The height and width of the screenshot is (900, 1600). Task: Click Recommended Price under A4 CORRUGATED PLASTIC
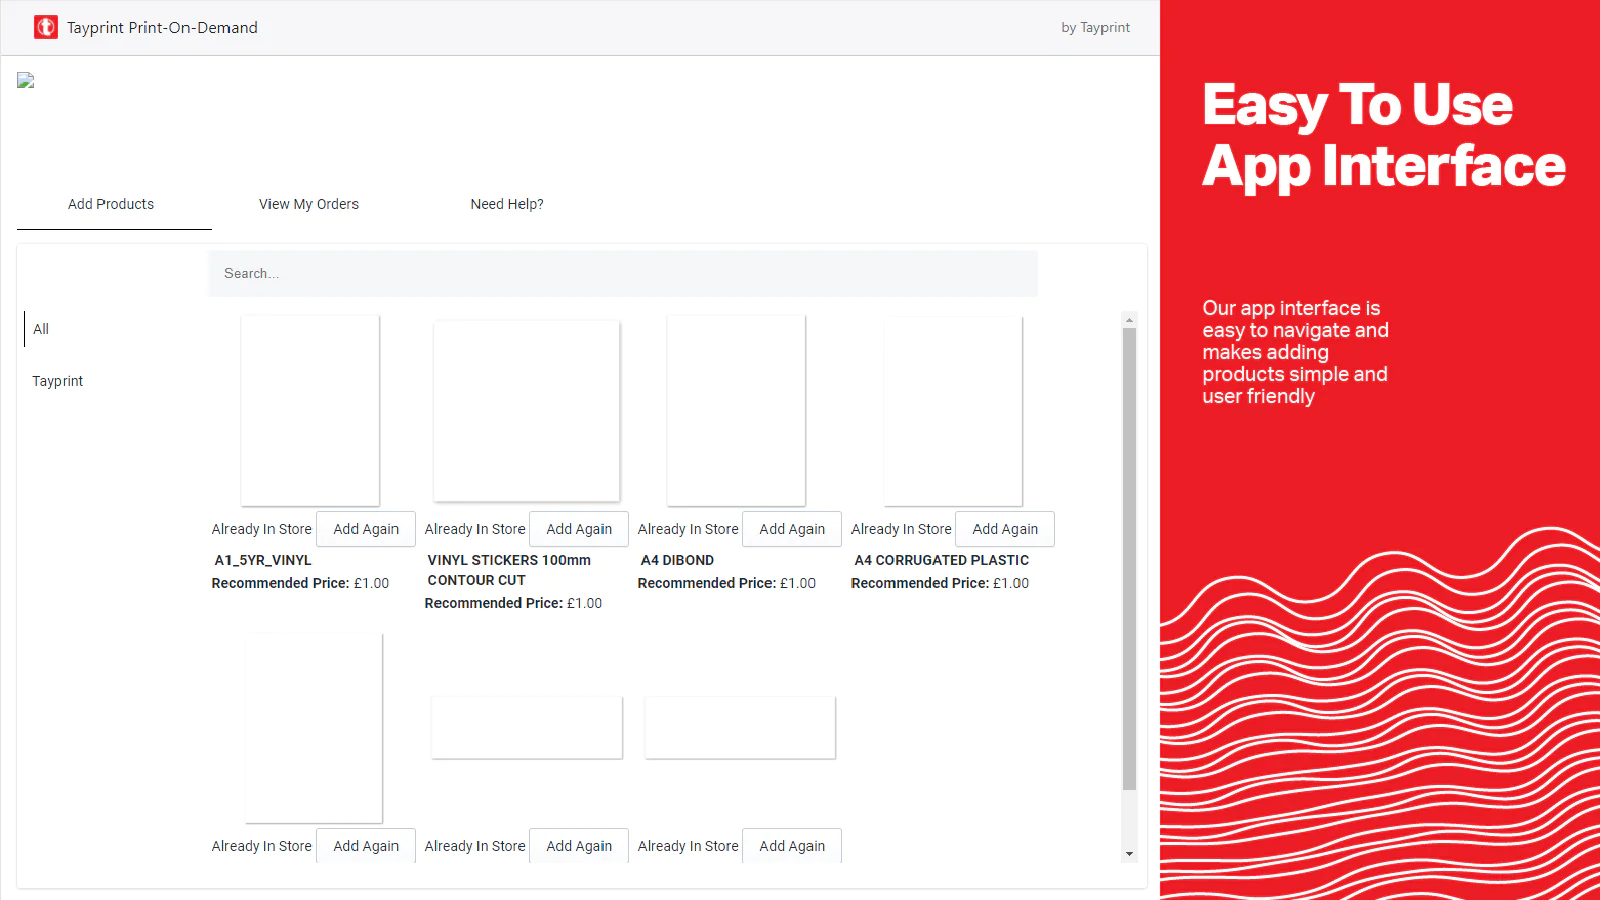940,583
